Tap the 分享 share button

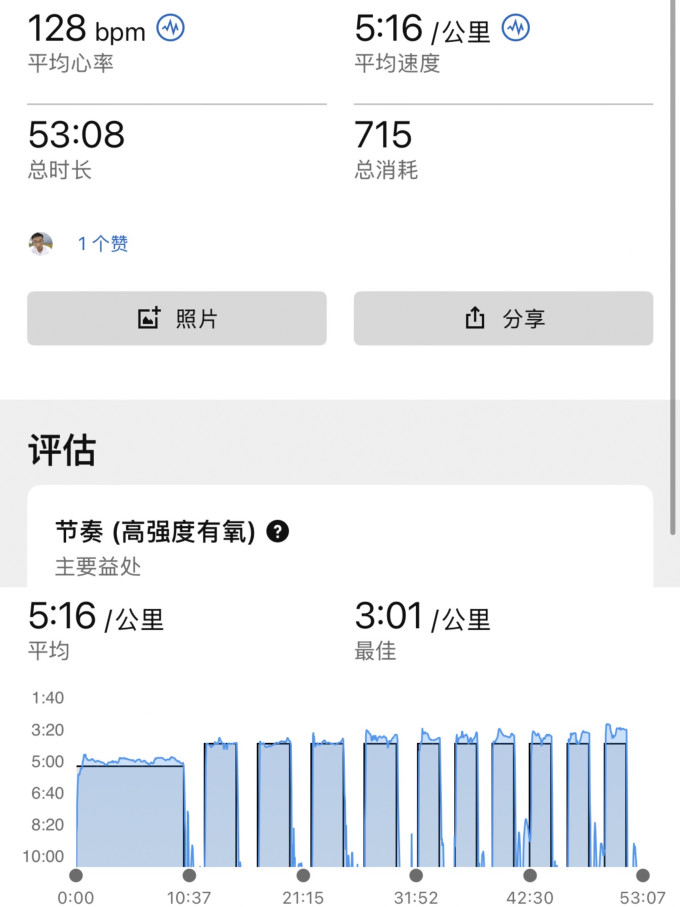pos(504,318)
